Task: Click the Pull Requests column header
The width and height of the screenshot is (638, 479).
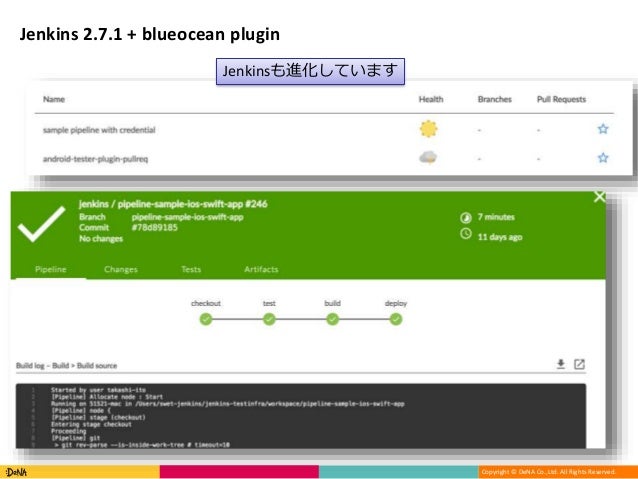Action: 562,99
